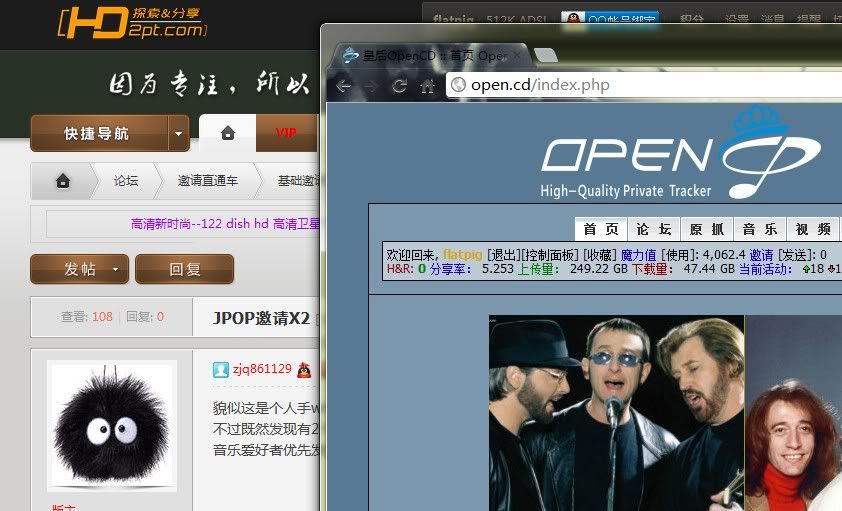Click the flatpig username link on OpenCD
842x511 pixels.
[462, 255]
